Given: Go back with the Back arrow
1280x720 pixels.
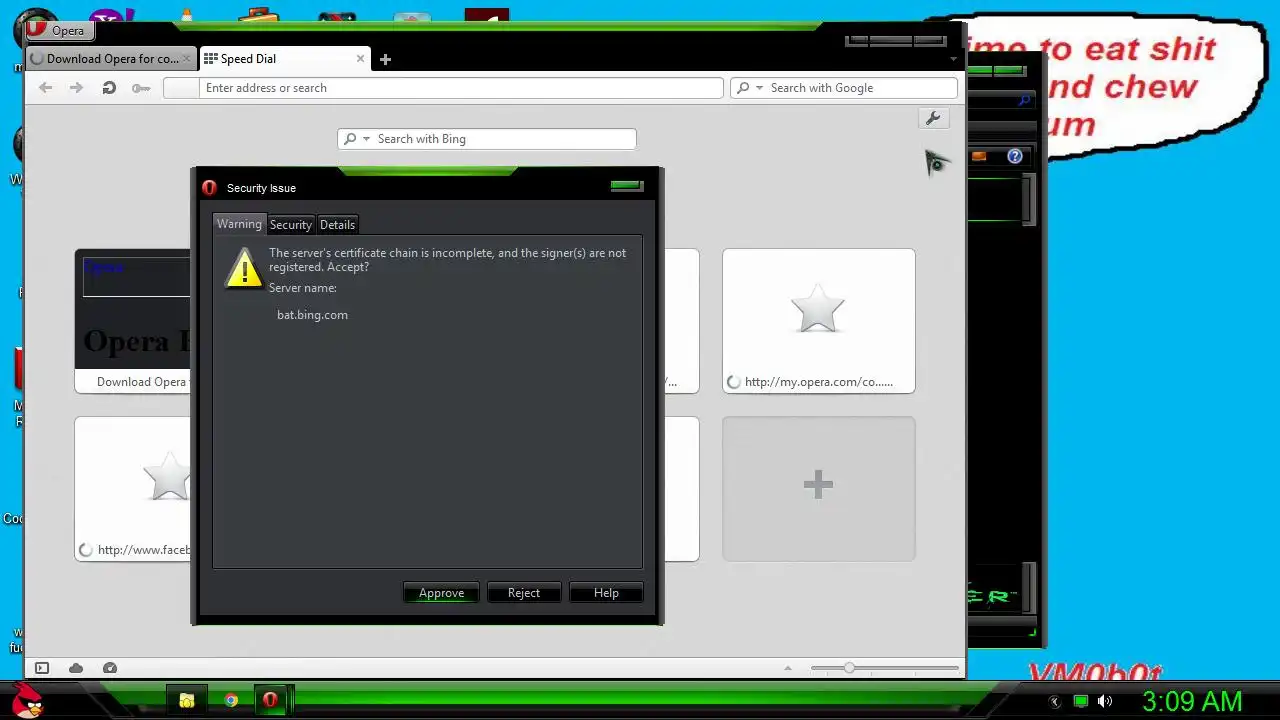Looking at the screenshot, I should click(45, 88).
